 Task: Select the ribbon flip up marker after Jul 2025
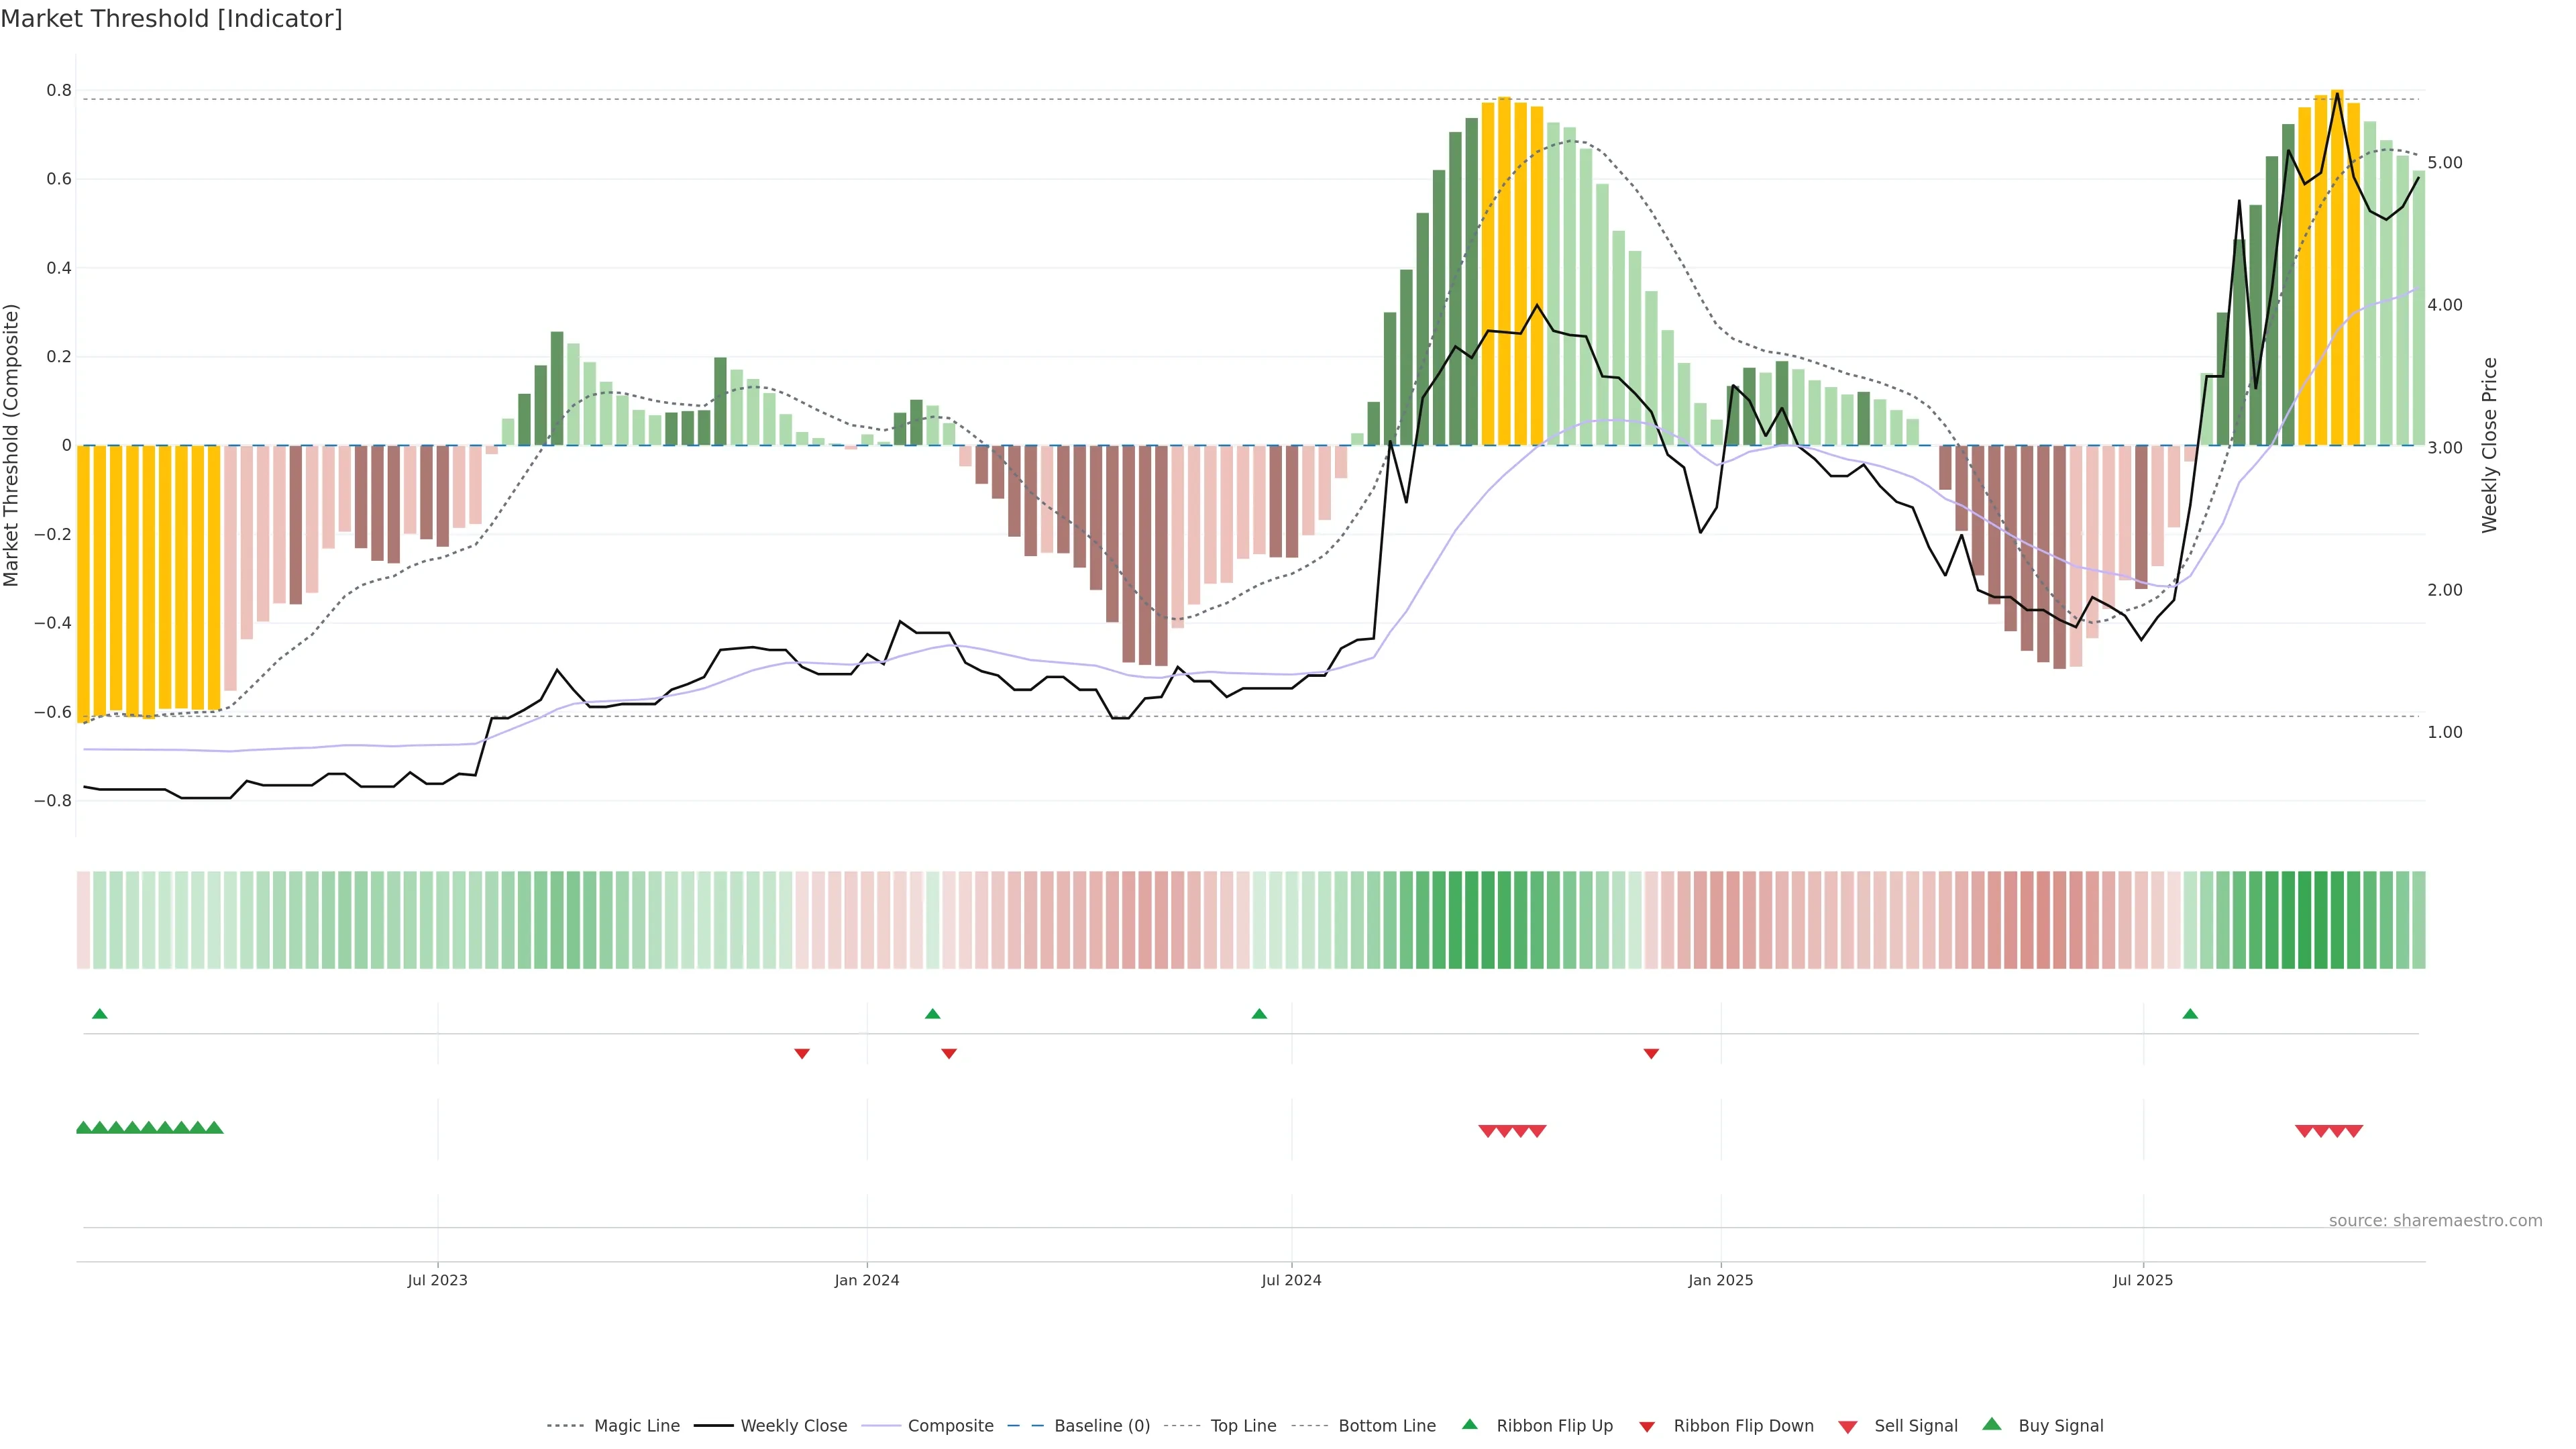tap(2190, 1014)
